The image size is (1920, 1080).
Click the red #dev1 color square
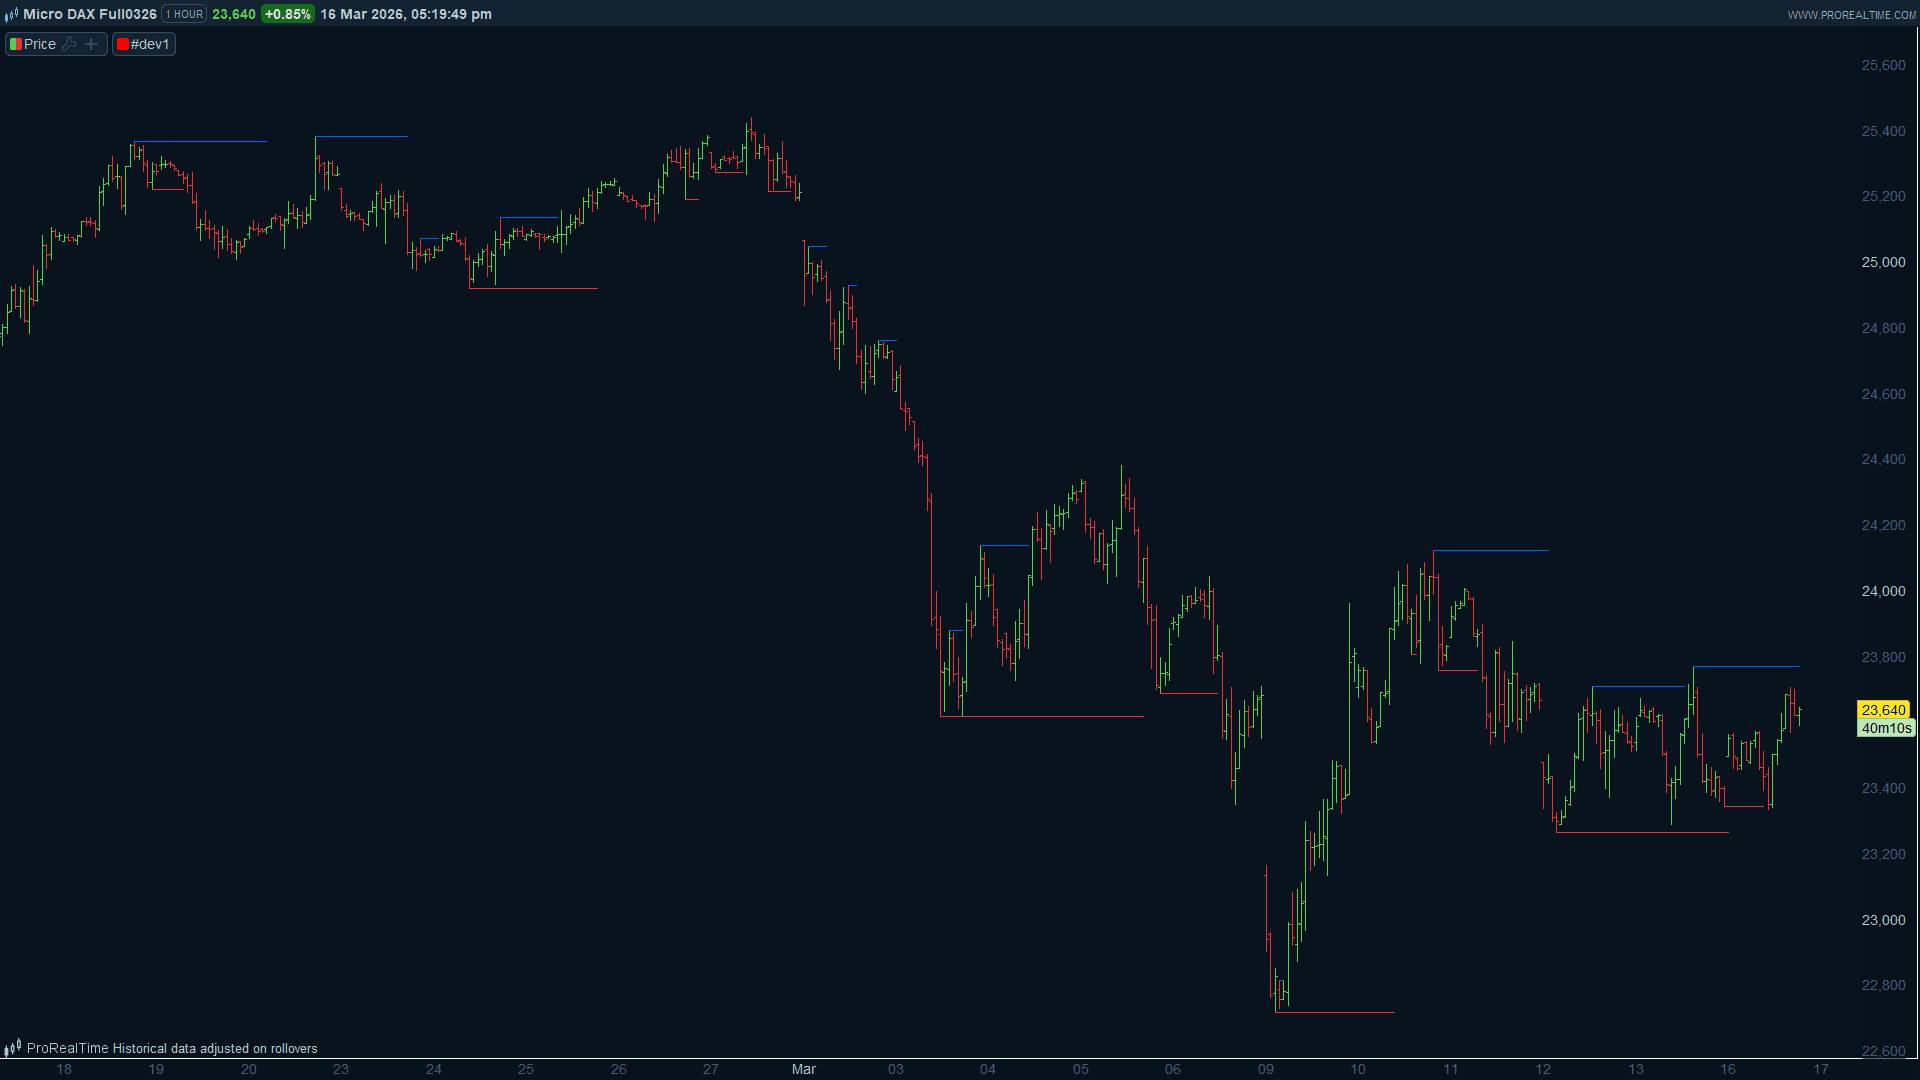[x=123, y=44]
